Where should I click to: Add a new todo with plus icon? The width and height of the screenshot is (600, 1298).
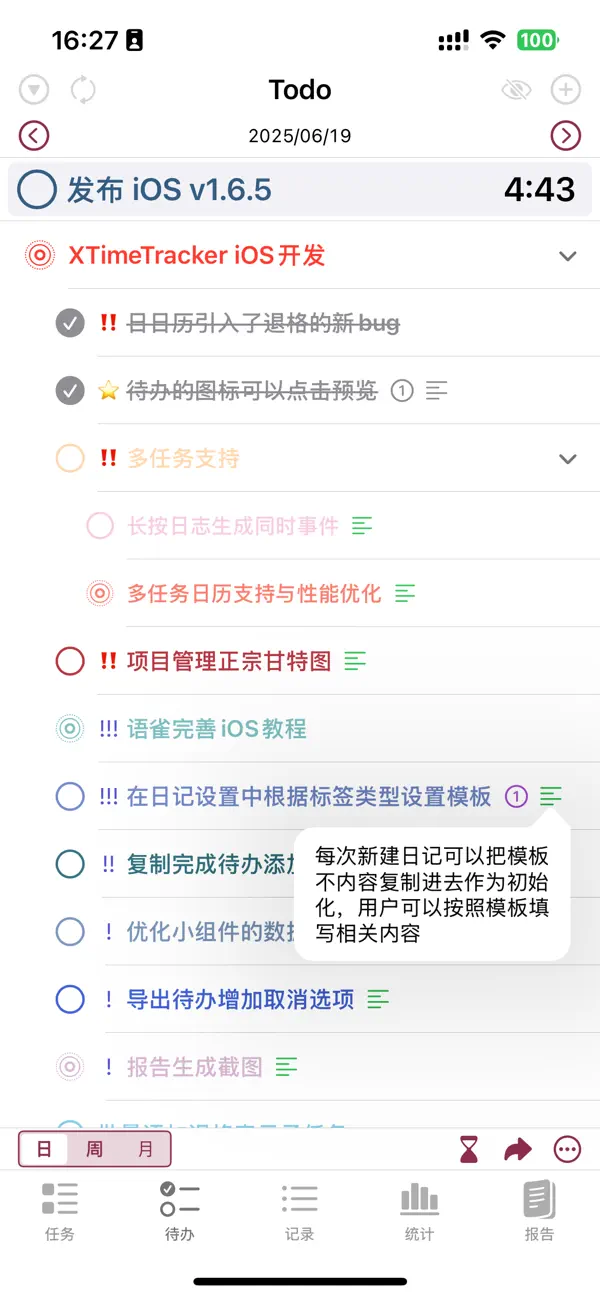(566, 89)
